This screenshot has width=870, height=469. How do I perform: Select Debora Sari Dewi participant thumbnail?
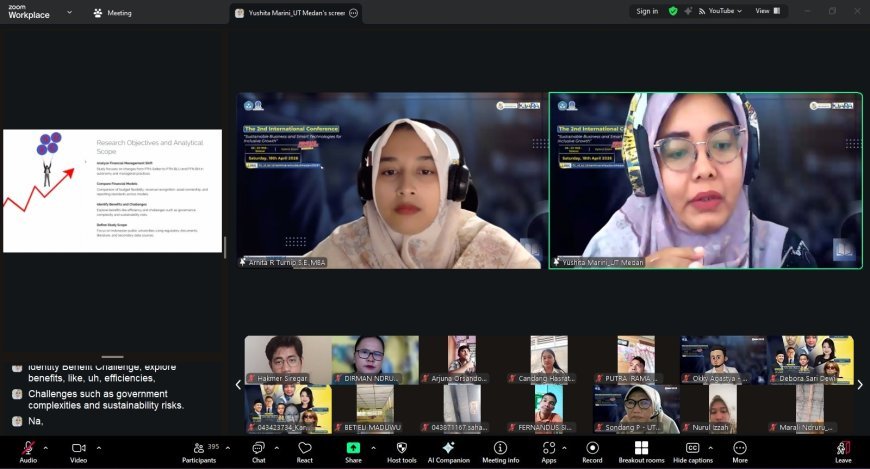811,360
